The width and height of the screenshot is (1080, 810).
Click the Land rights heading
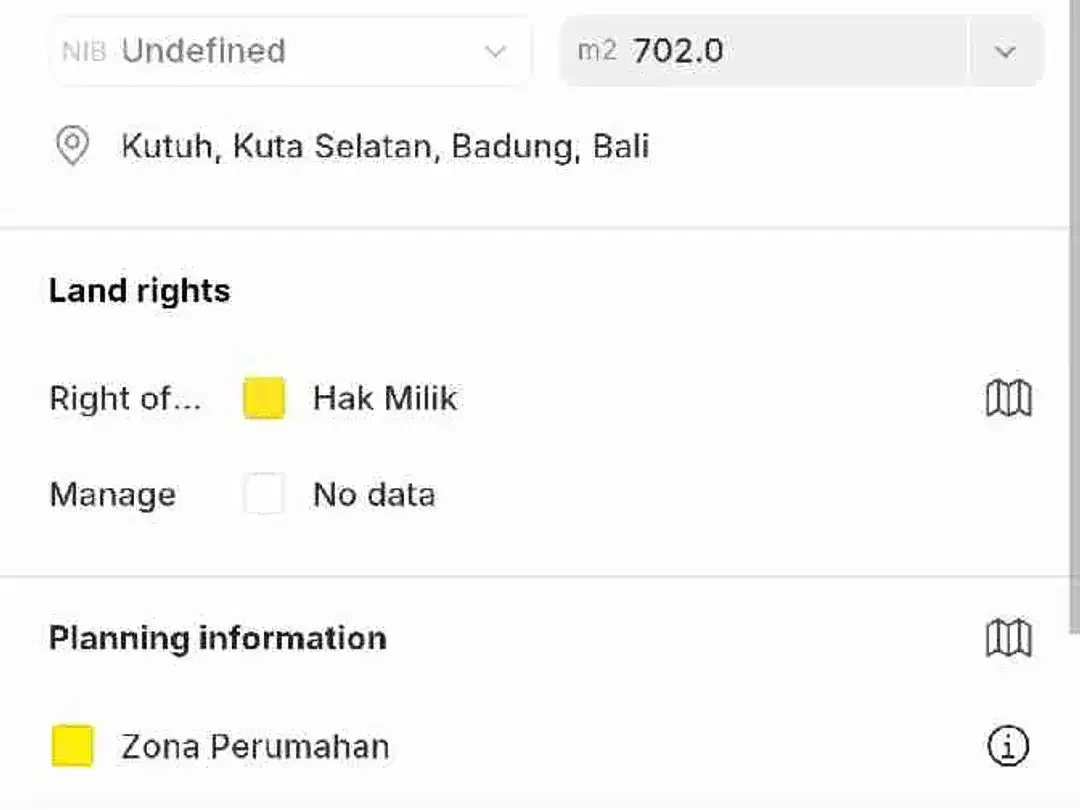[x=140, y=291]
